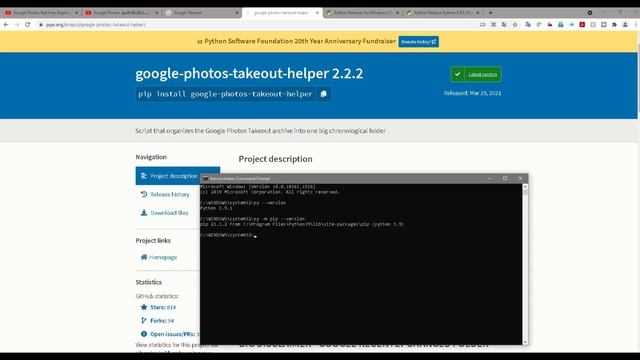
Task: Click the download icon beside Download files
Action: 144,213
